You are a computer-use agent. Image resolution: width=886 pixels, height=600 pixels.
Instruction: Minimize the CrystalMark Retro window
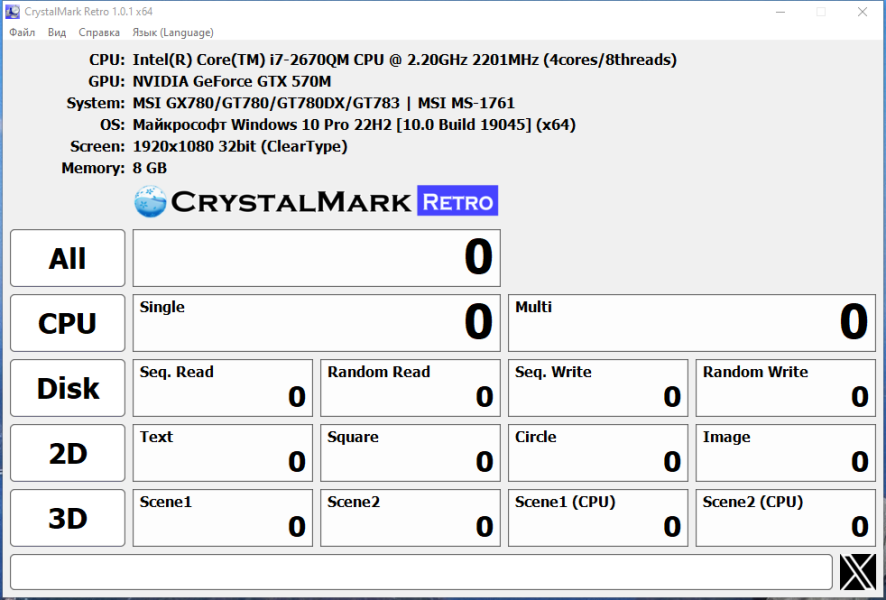click(780, 12)
